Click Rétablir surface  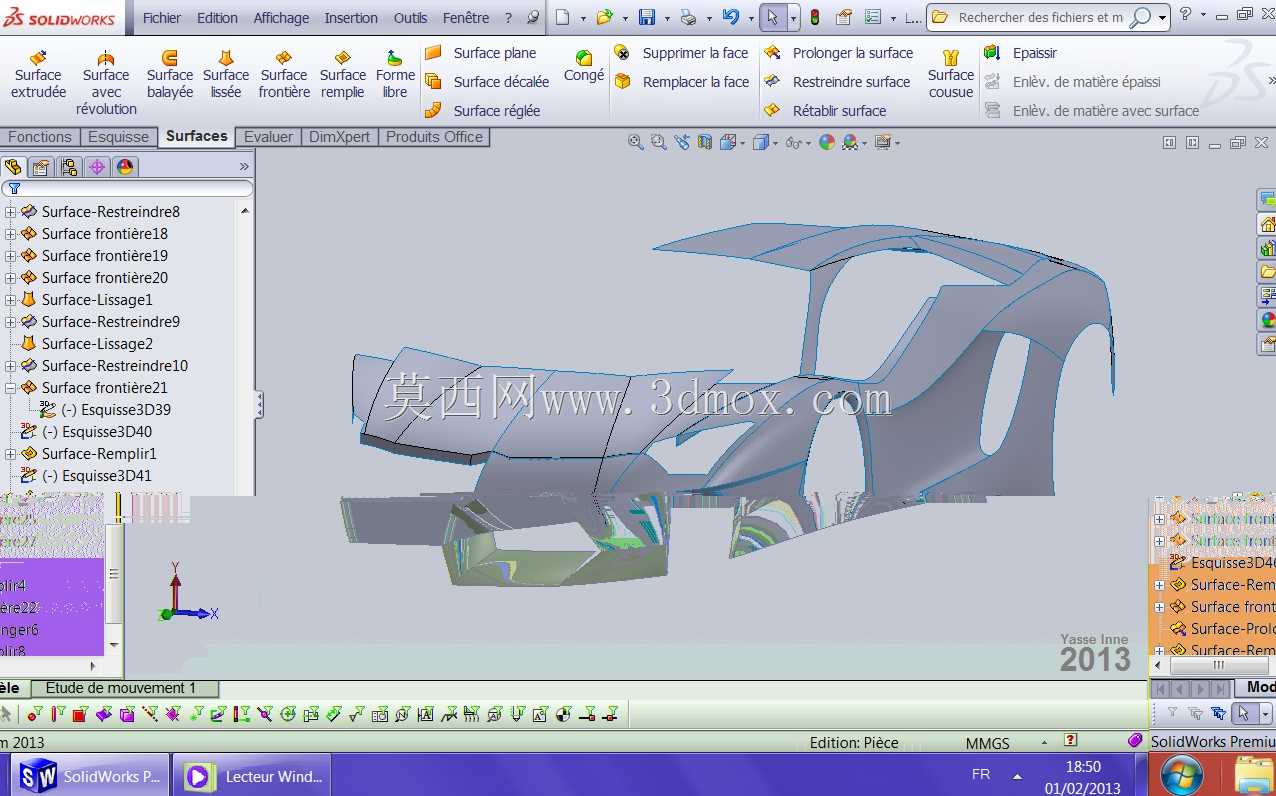coord(825,111)
